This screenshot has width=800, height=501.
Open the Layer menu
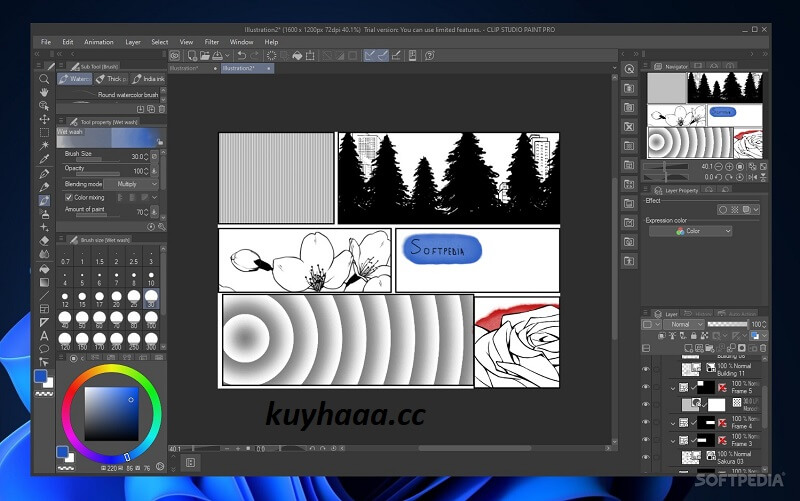[133, 42]
